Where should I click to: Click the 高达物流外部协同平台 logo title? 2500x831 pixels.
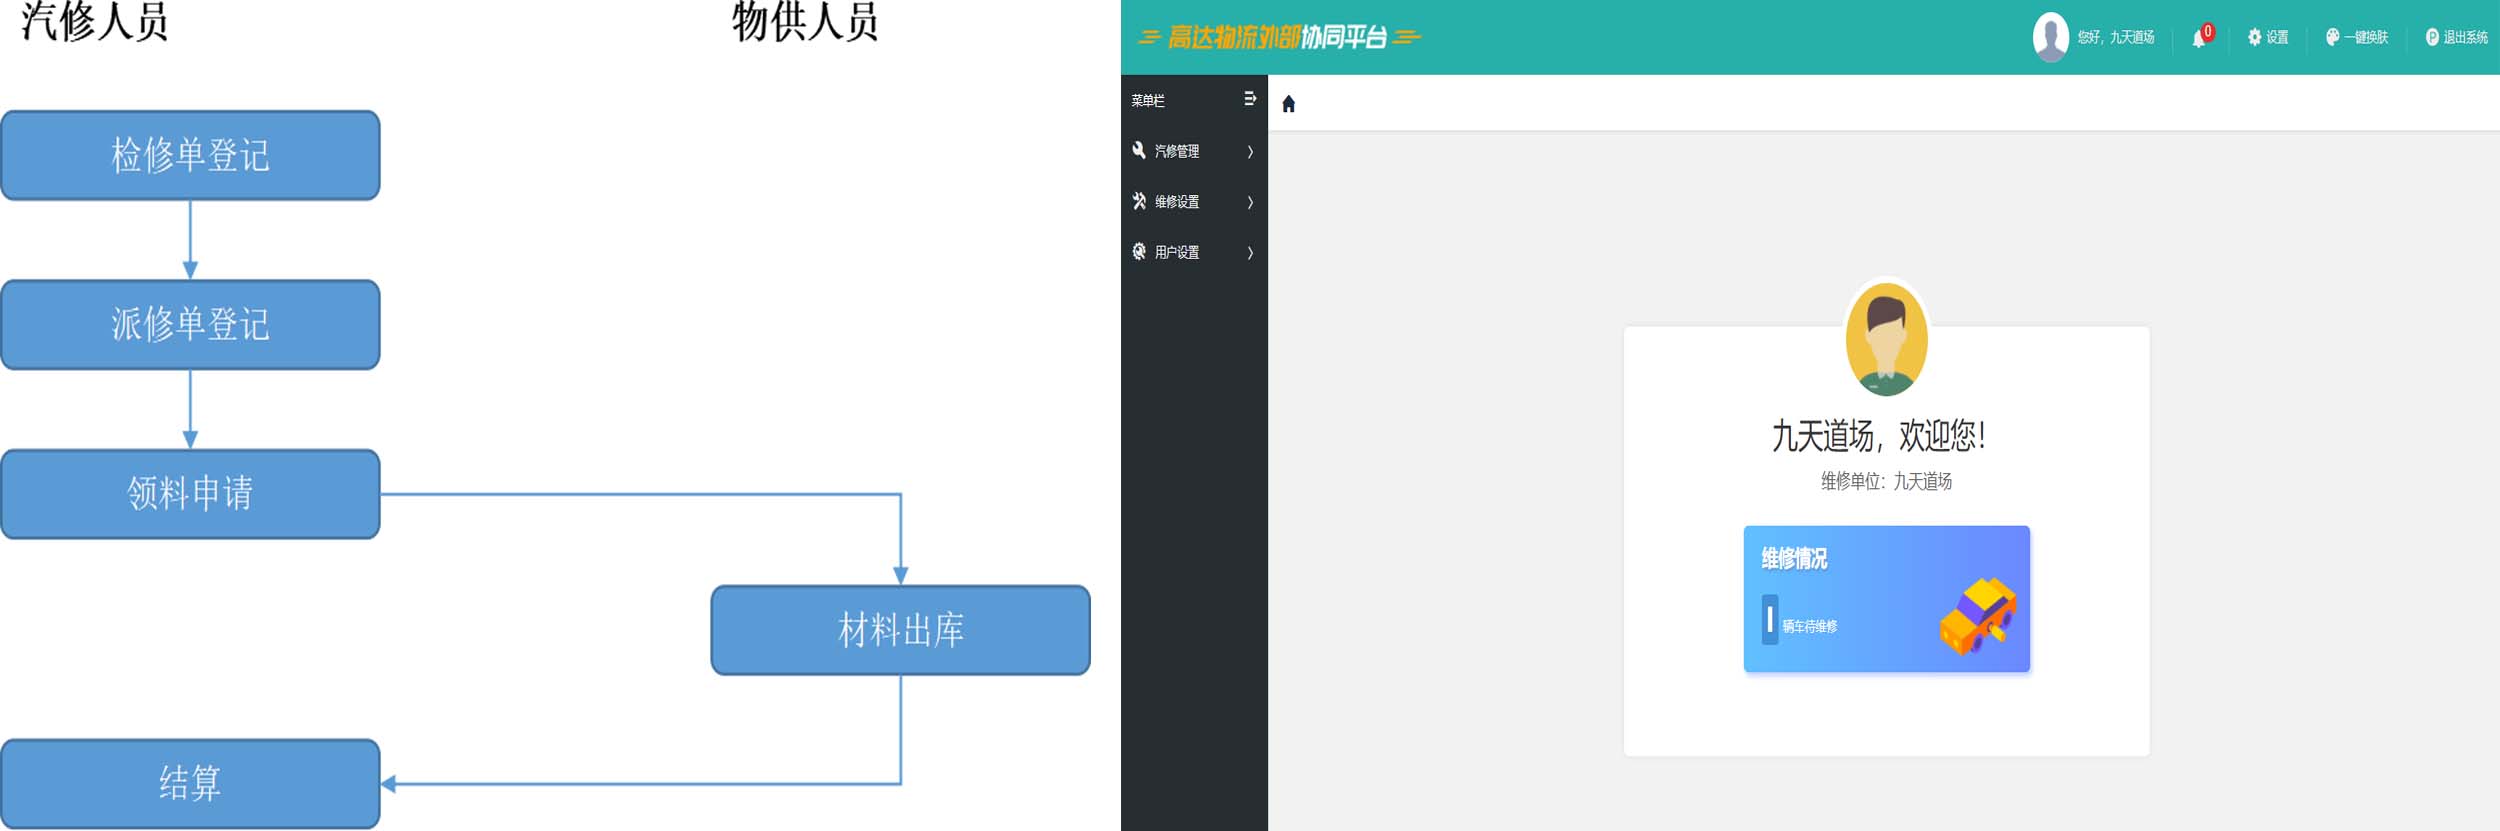pyautogui.click(x=1278, y=38)
